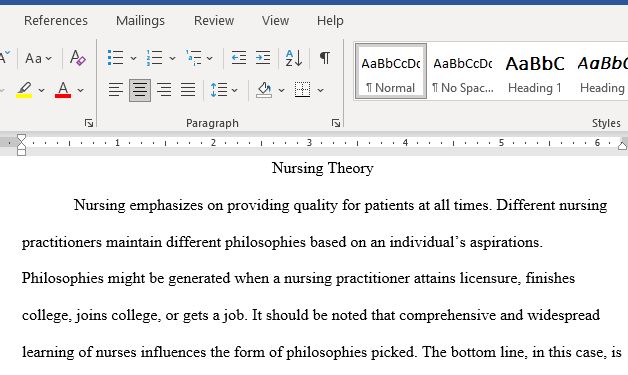The height and width of the screenshot is (375, 628).
Task: Open the Borders dropdown arrow
Action: (x=320, y=91)
